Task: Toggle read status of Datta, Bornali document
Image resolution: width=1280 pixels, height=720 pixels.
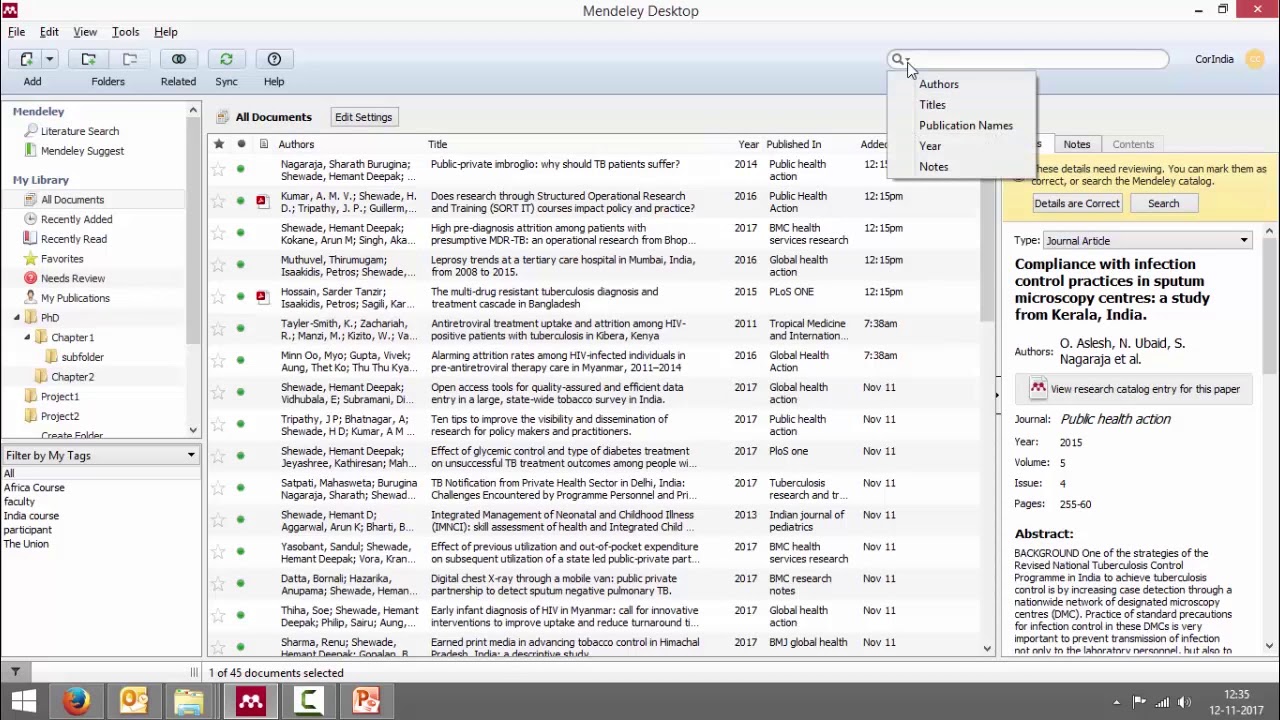Action: pos(241,584)
